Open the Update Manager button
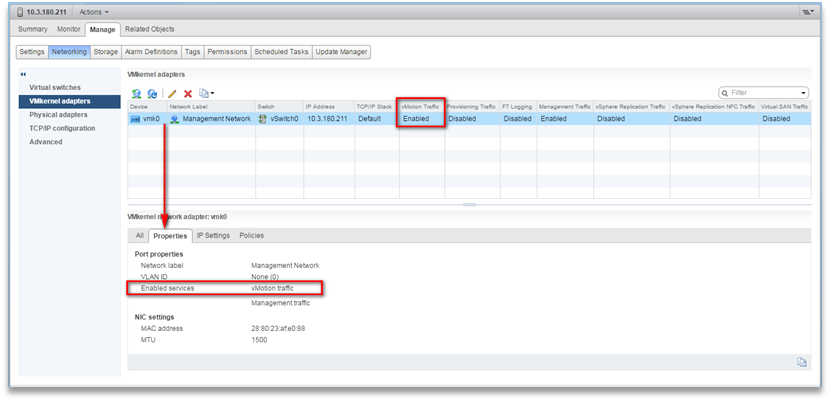The height and width of the screenshot is (401, 831). (x=341, y=51)
